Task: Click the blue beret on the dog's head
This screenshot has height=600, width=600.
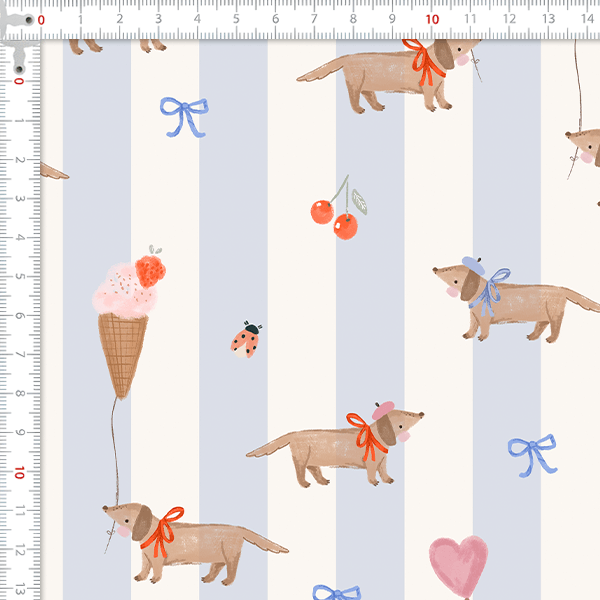Action: coord(472,265)
